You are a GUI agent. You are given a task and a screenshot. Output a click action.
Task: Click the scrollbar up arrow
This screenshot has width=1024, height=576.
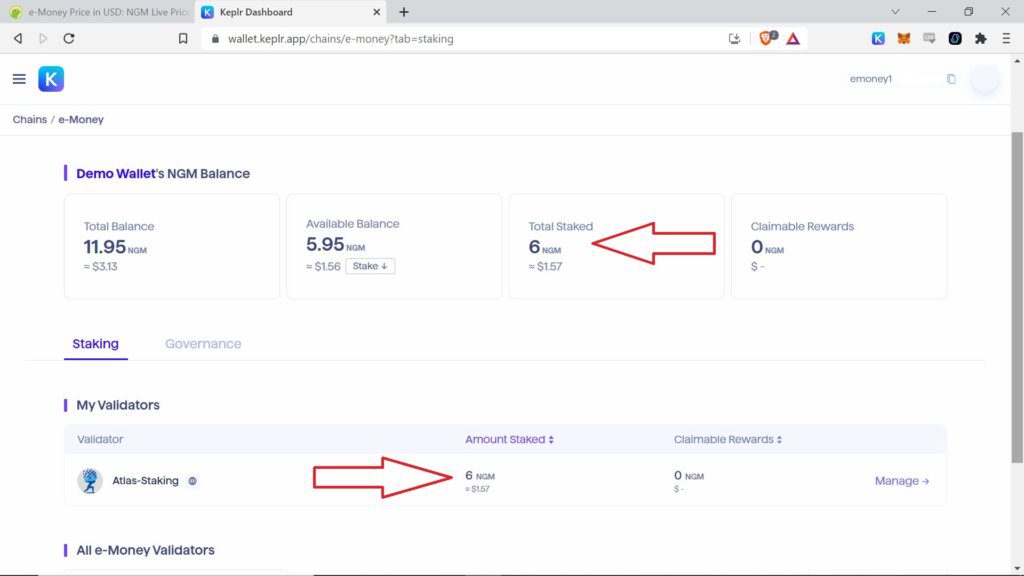(1017, 61)
